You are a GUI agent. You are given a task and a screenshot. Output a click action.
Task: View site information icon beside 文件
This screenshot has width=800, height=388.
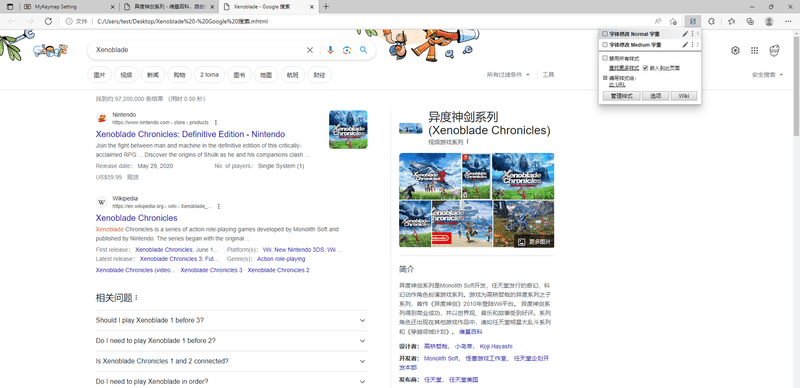(69, 21)
